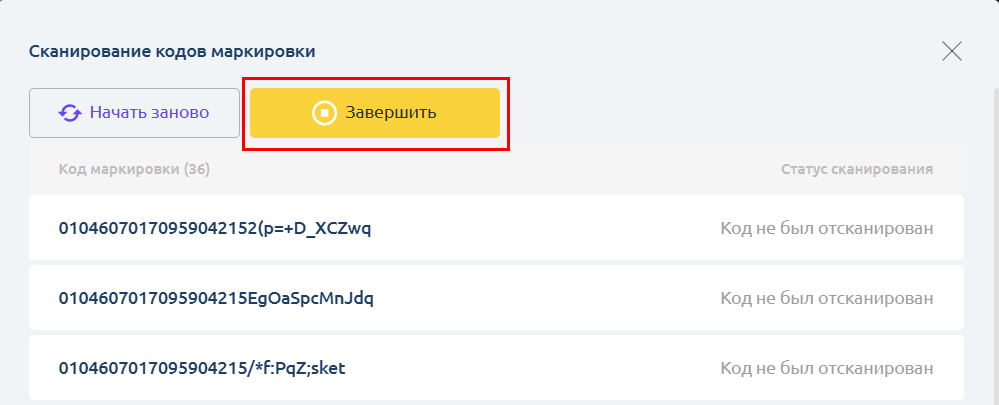This screenshot has height=405, width=999.
Task: Select code ending with /*f:PqZ;sket
Action: 202,368
